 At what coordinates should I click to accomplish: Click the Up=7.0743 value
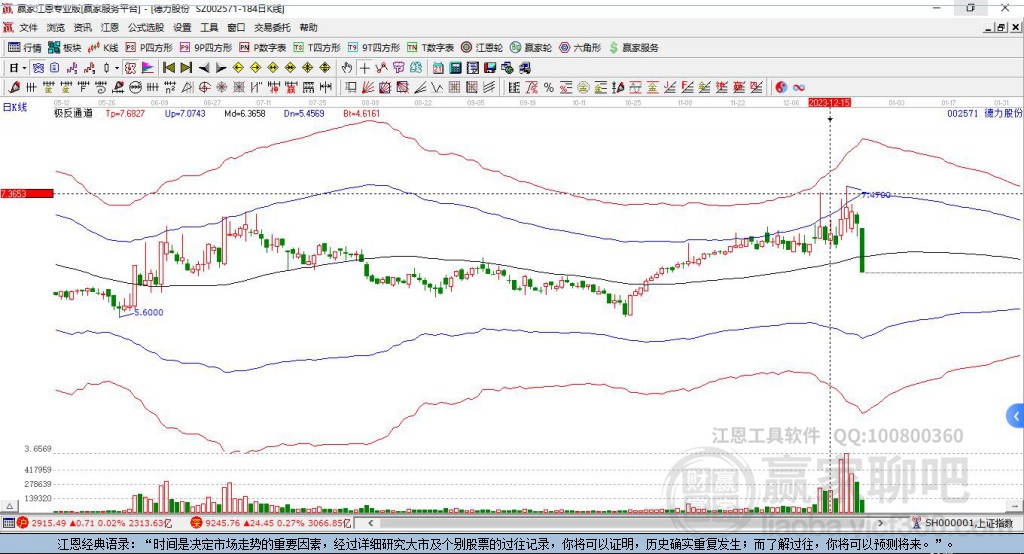click(185, 113)
